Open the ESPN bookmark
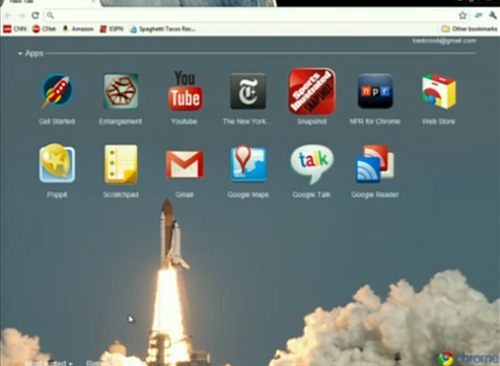This screenshot has height=366, width=500. 112,29
